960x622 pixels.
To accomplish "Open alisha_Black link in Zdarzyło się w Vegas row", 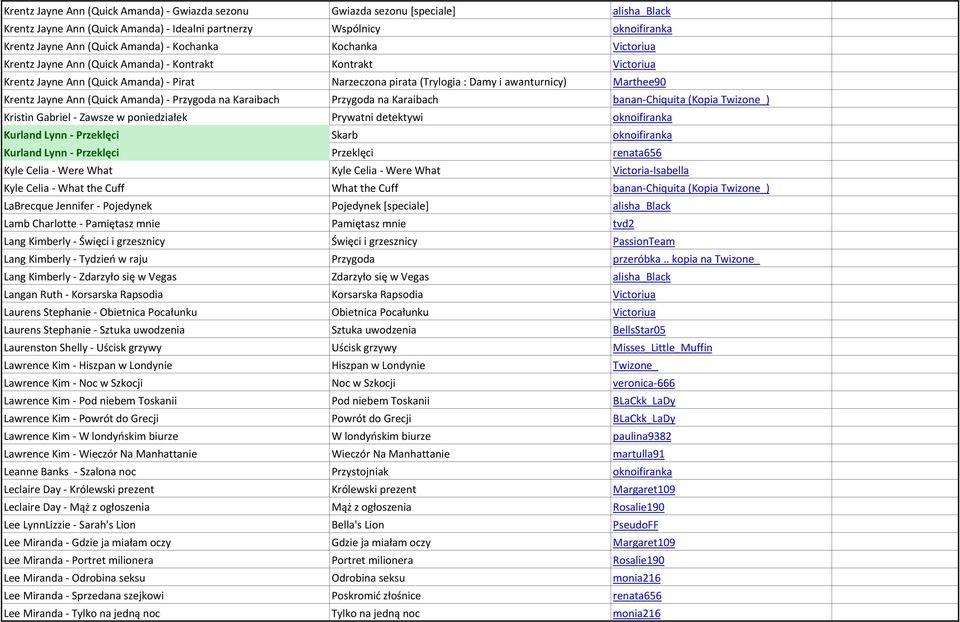I will 641,277.
